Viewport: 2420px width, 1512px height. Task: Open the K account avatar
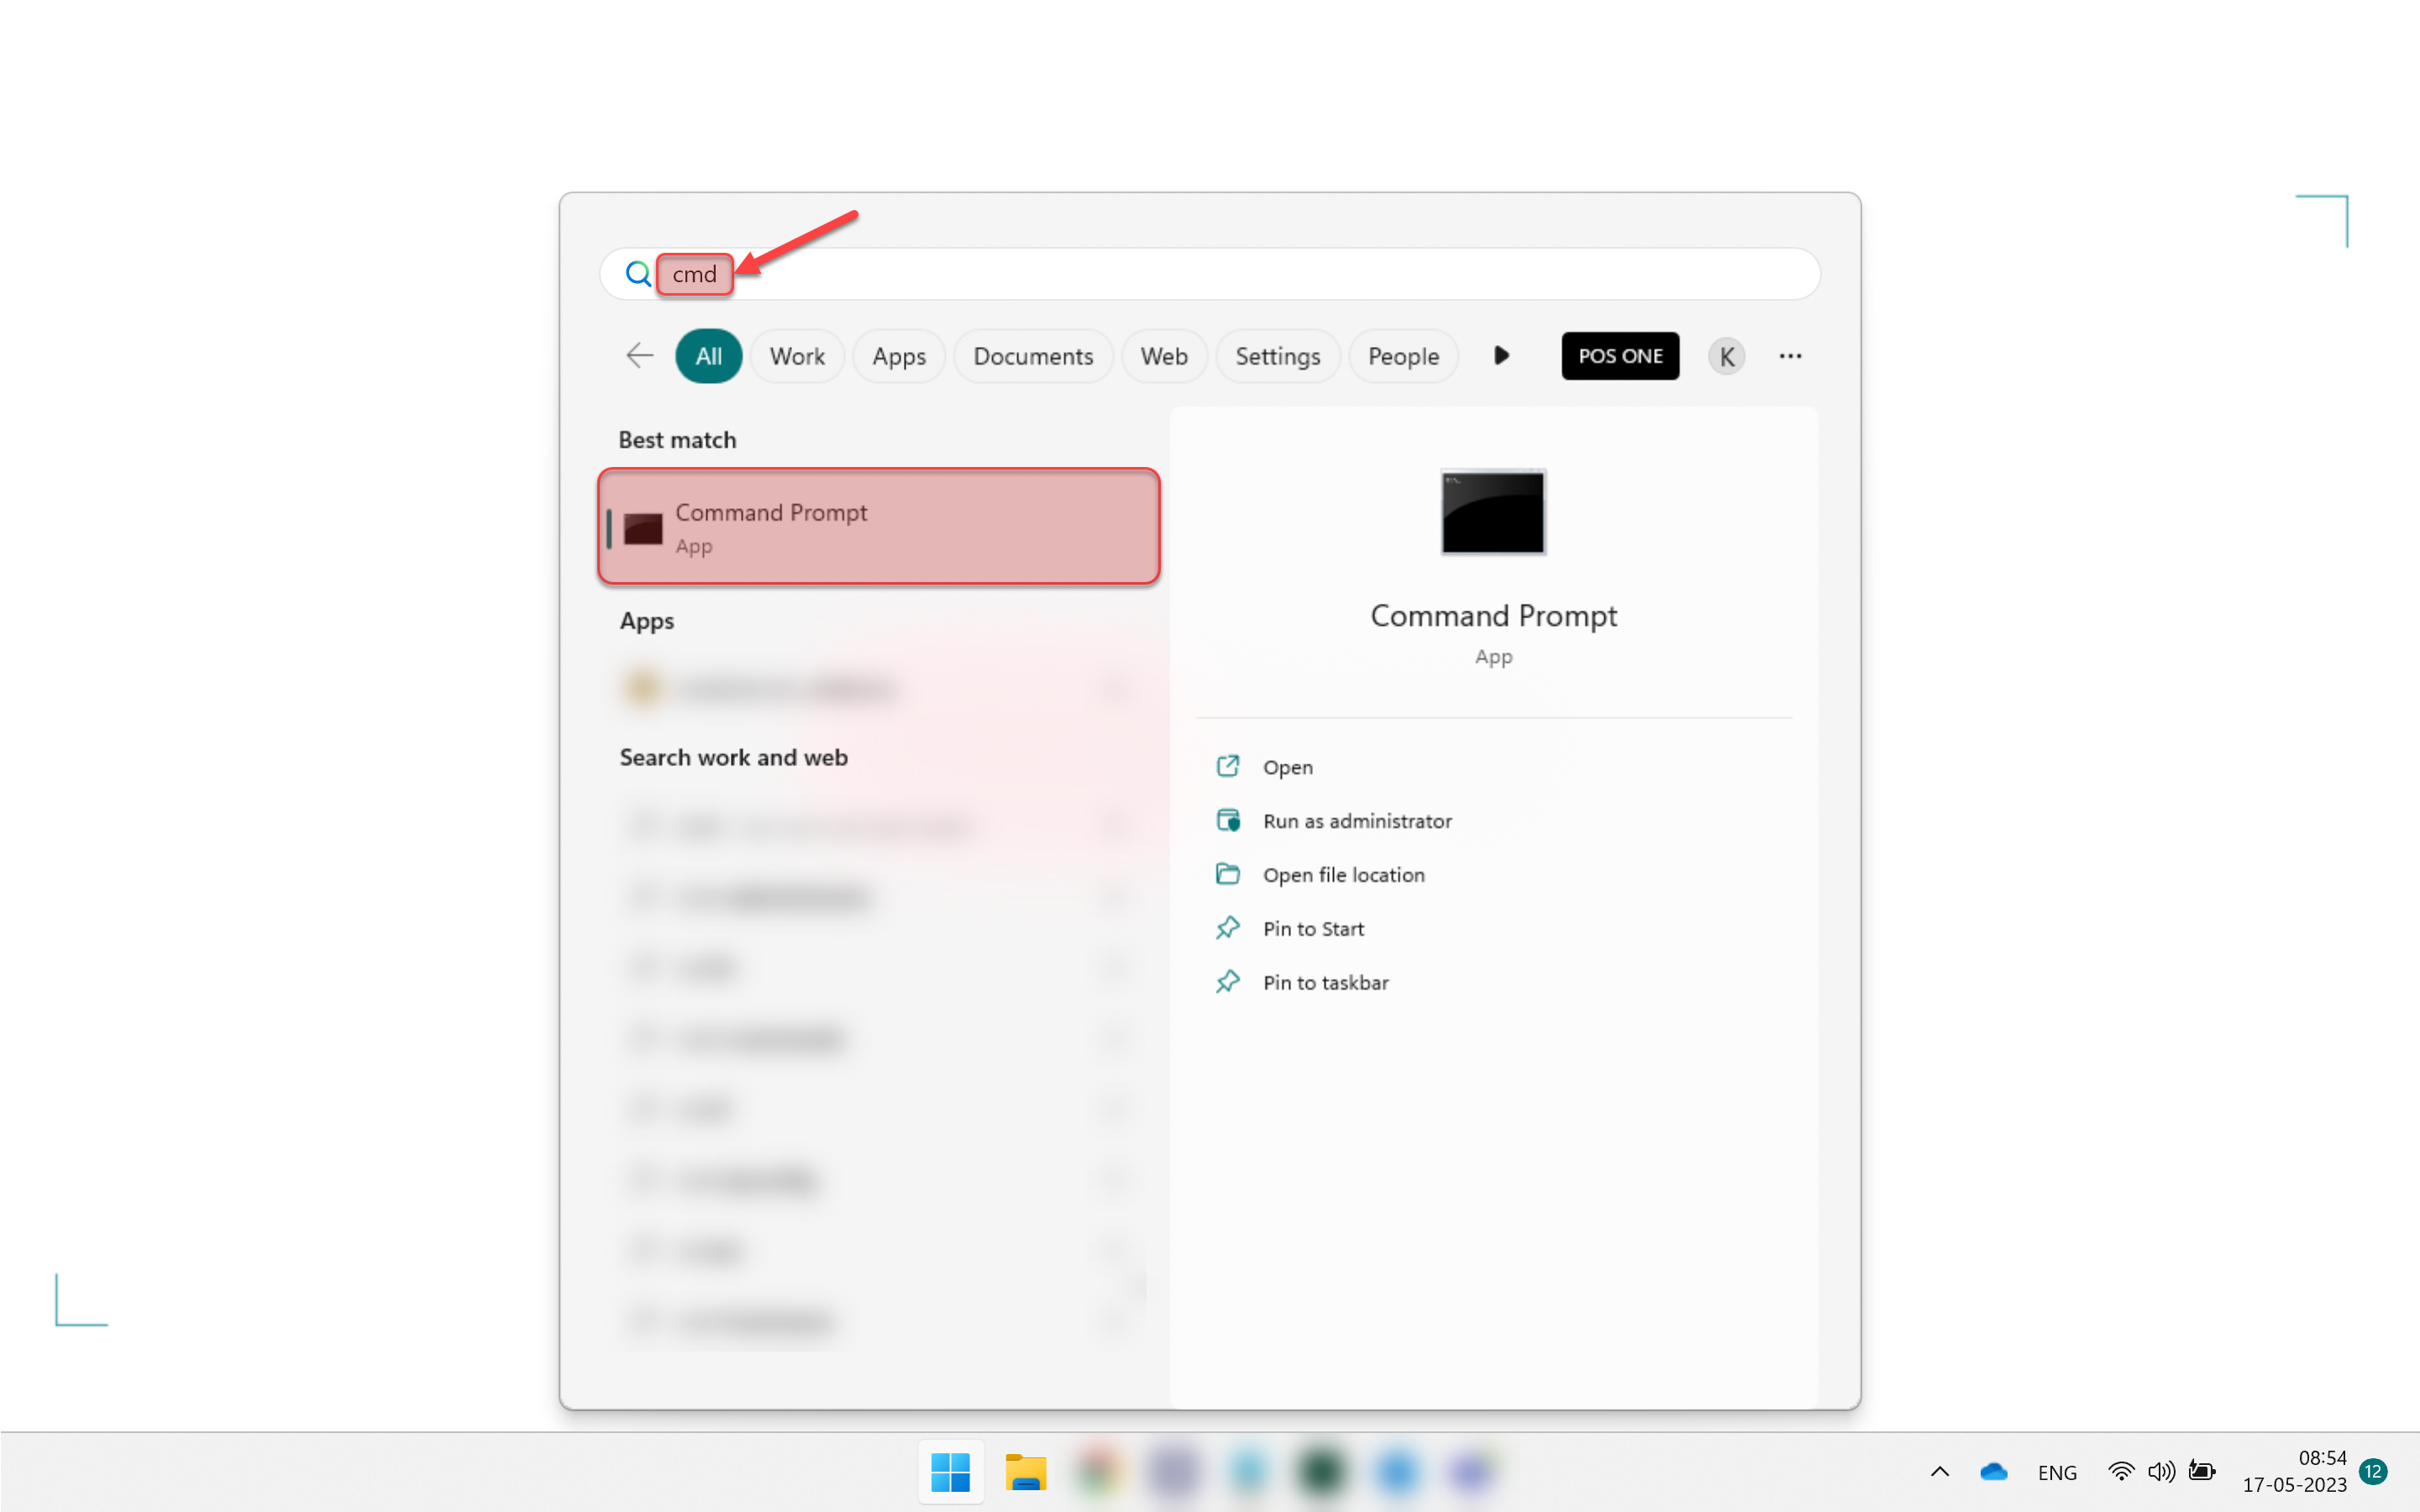1726,356
